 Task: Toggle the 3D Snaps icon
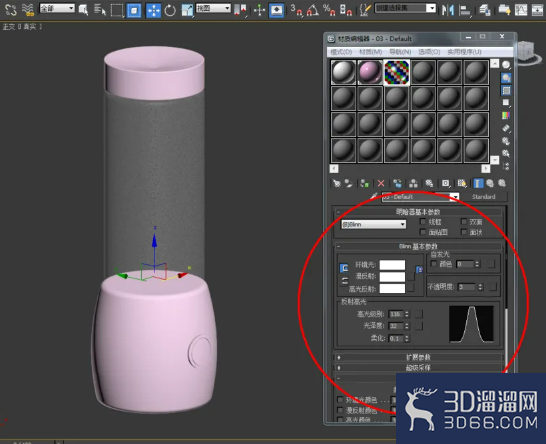click(x=296, y=10)
